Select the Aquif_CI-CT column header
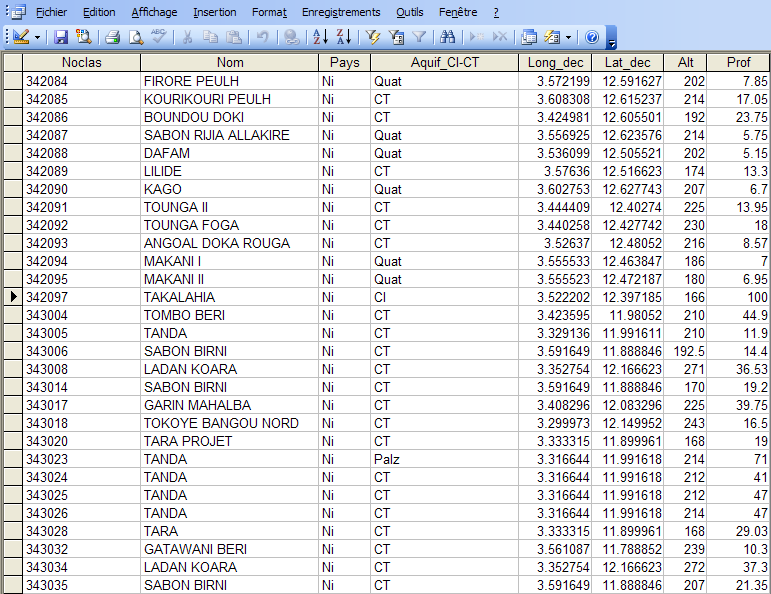Viewport: 771px width, 594px height. click(x=445, y=63)
